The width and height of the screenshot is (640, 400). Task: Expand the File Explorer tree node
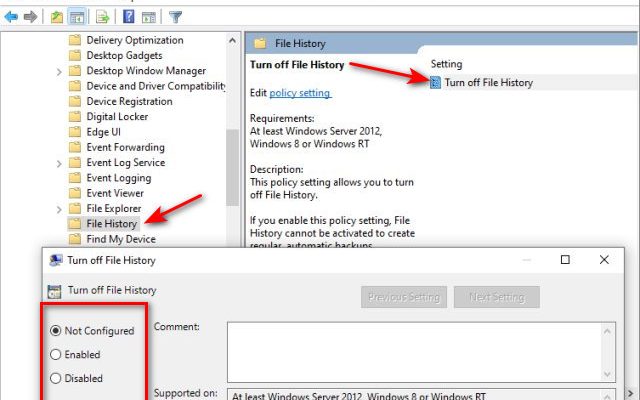coord(59,209)
